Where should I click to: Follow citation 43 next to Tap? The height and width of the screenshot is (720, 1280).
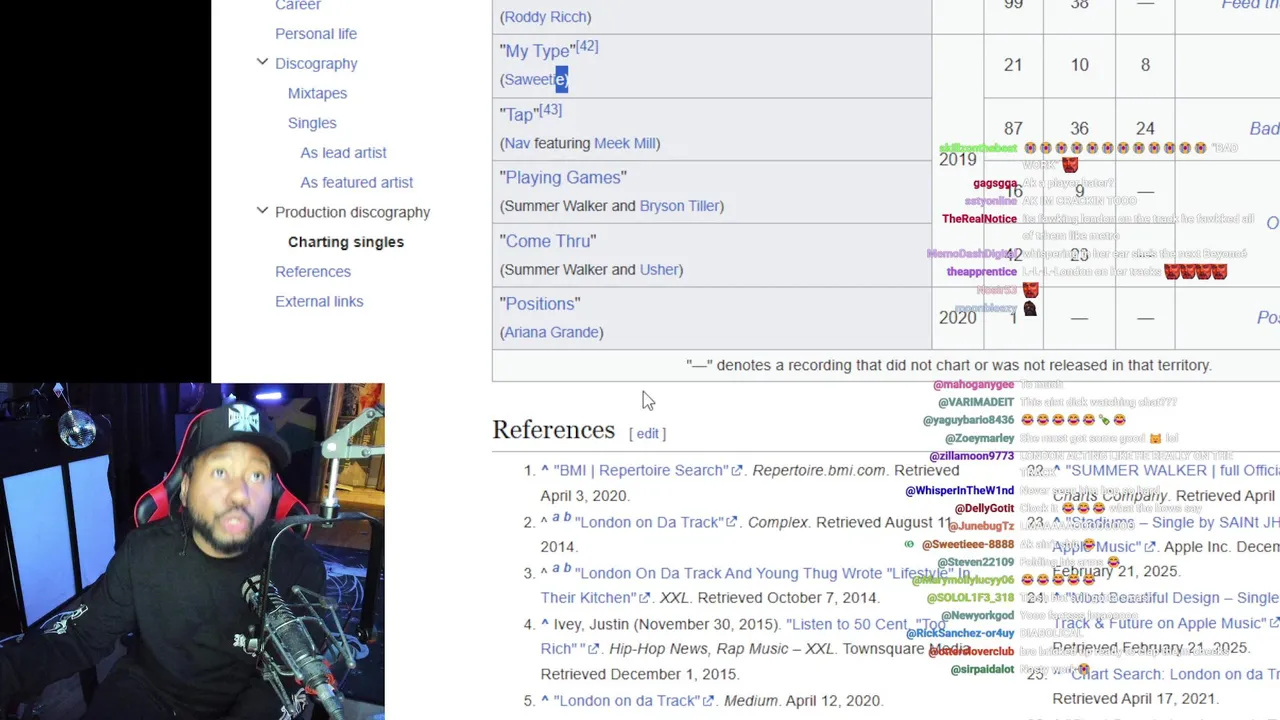click(x=550, y=110)
